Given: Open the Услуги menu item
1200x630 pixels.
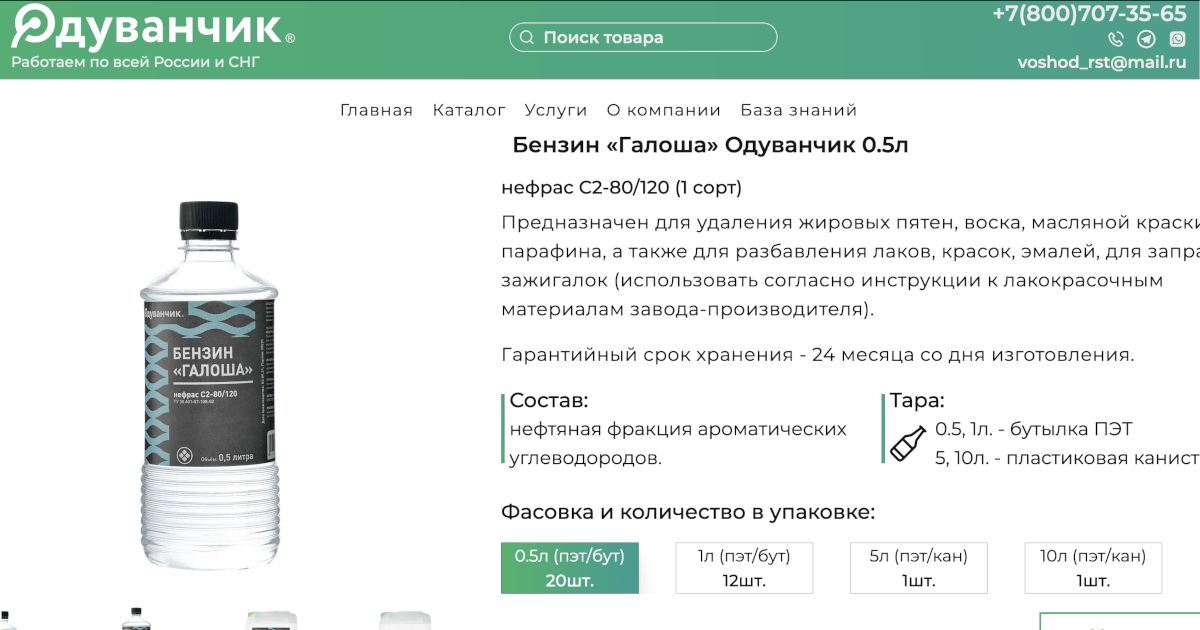Looking at the screenshot, I should click(556, 110).
